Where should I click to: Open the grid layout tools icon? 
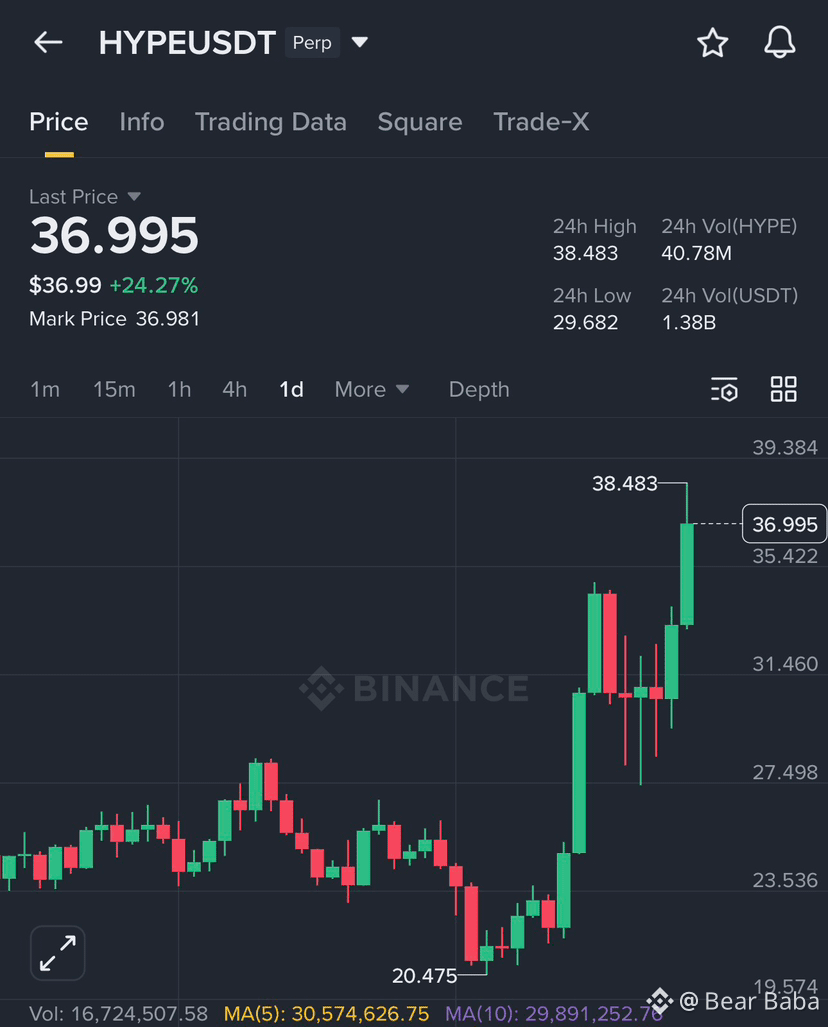783,389
